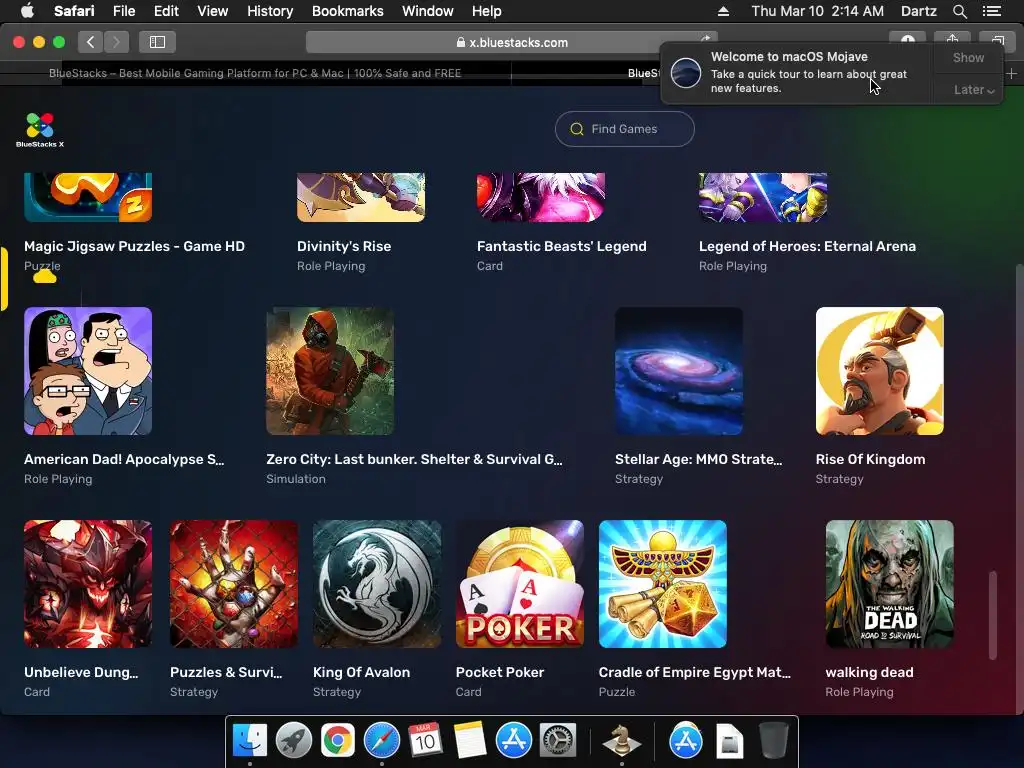Select the Fantastic Beasts' Legend icon
This screenshot has width=1024, height=768.
pyautogui.click(x=541, y=197)
